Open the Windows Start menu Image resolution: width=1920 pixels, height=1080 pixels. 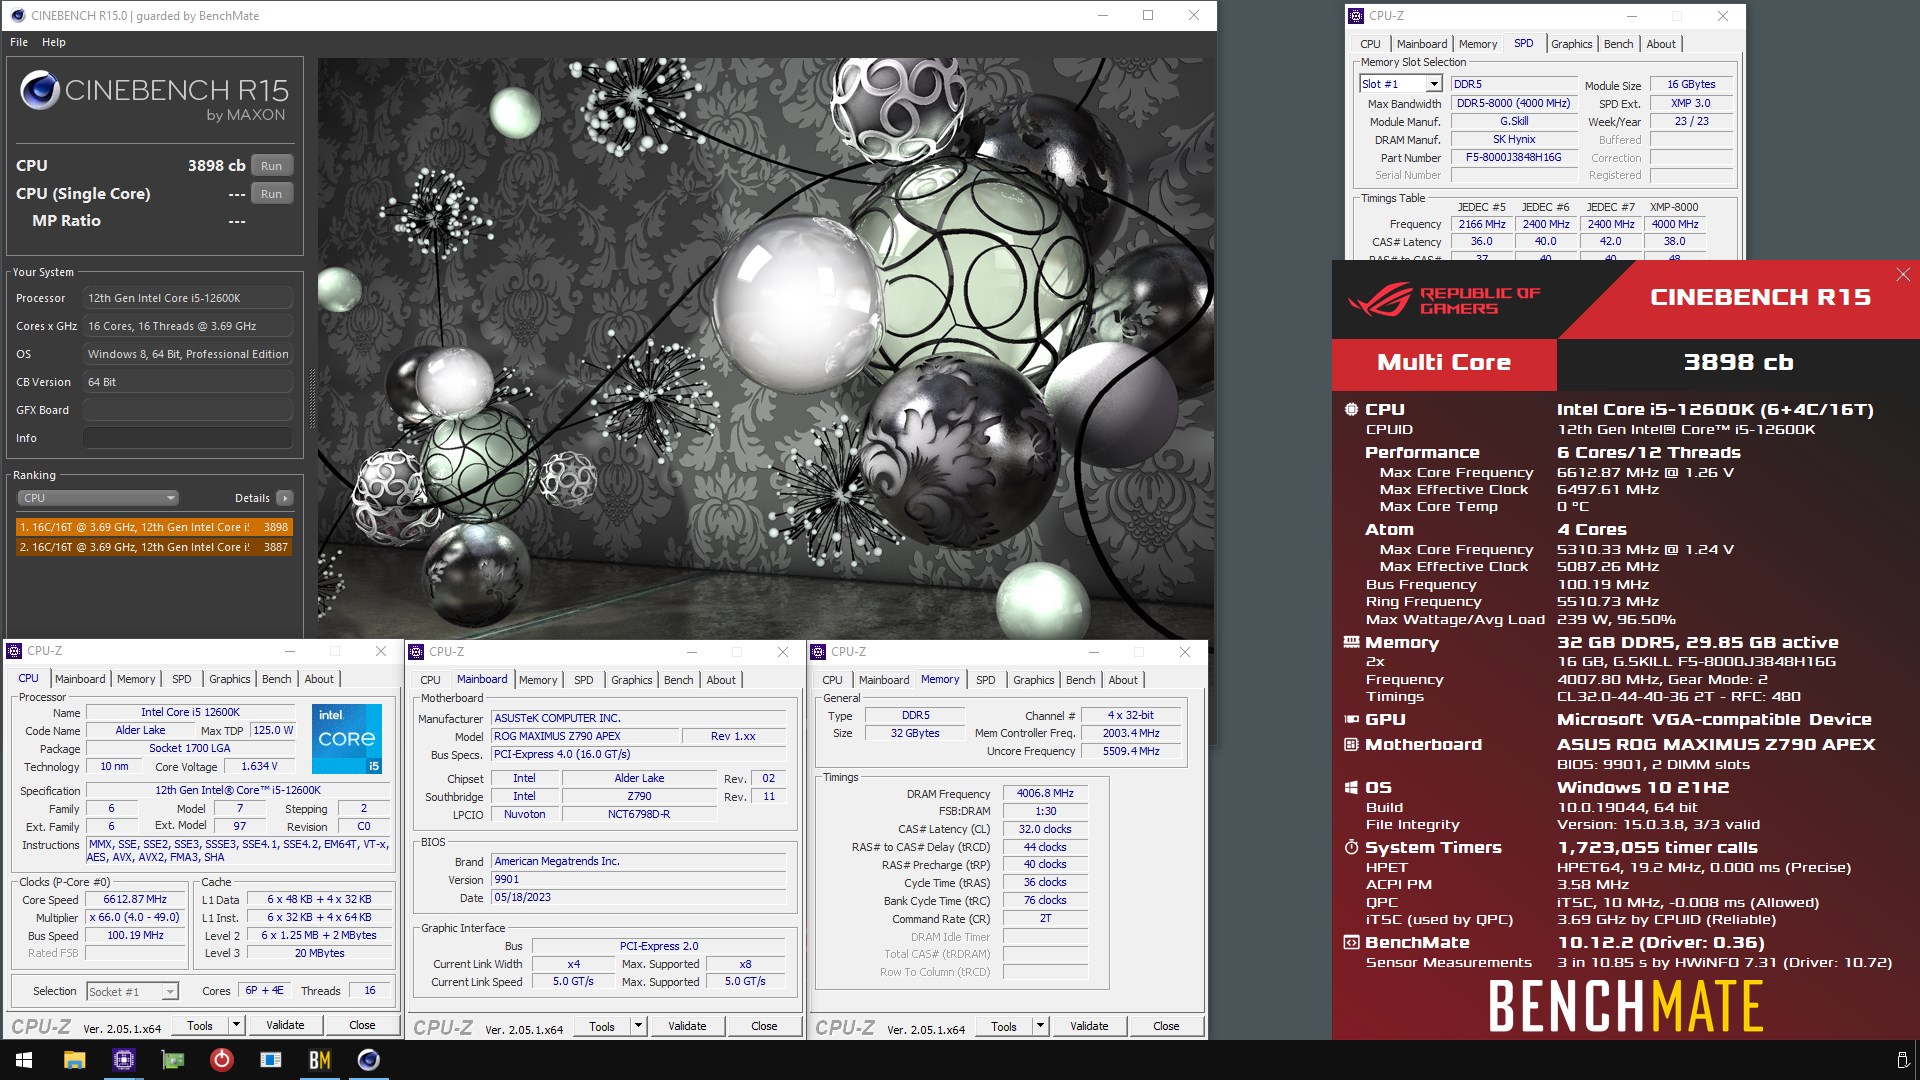click(24, 1060)
